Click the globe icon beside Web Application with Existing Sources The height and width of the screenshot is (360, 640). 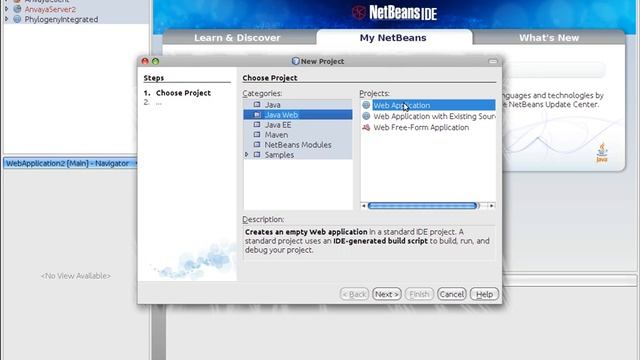pos(366,116)
